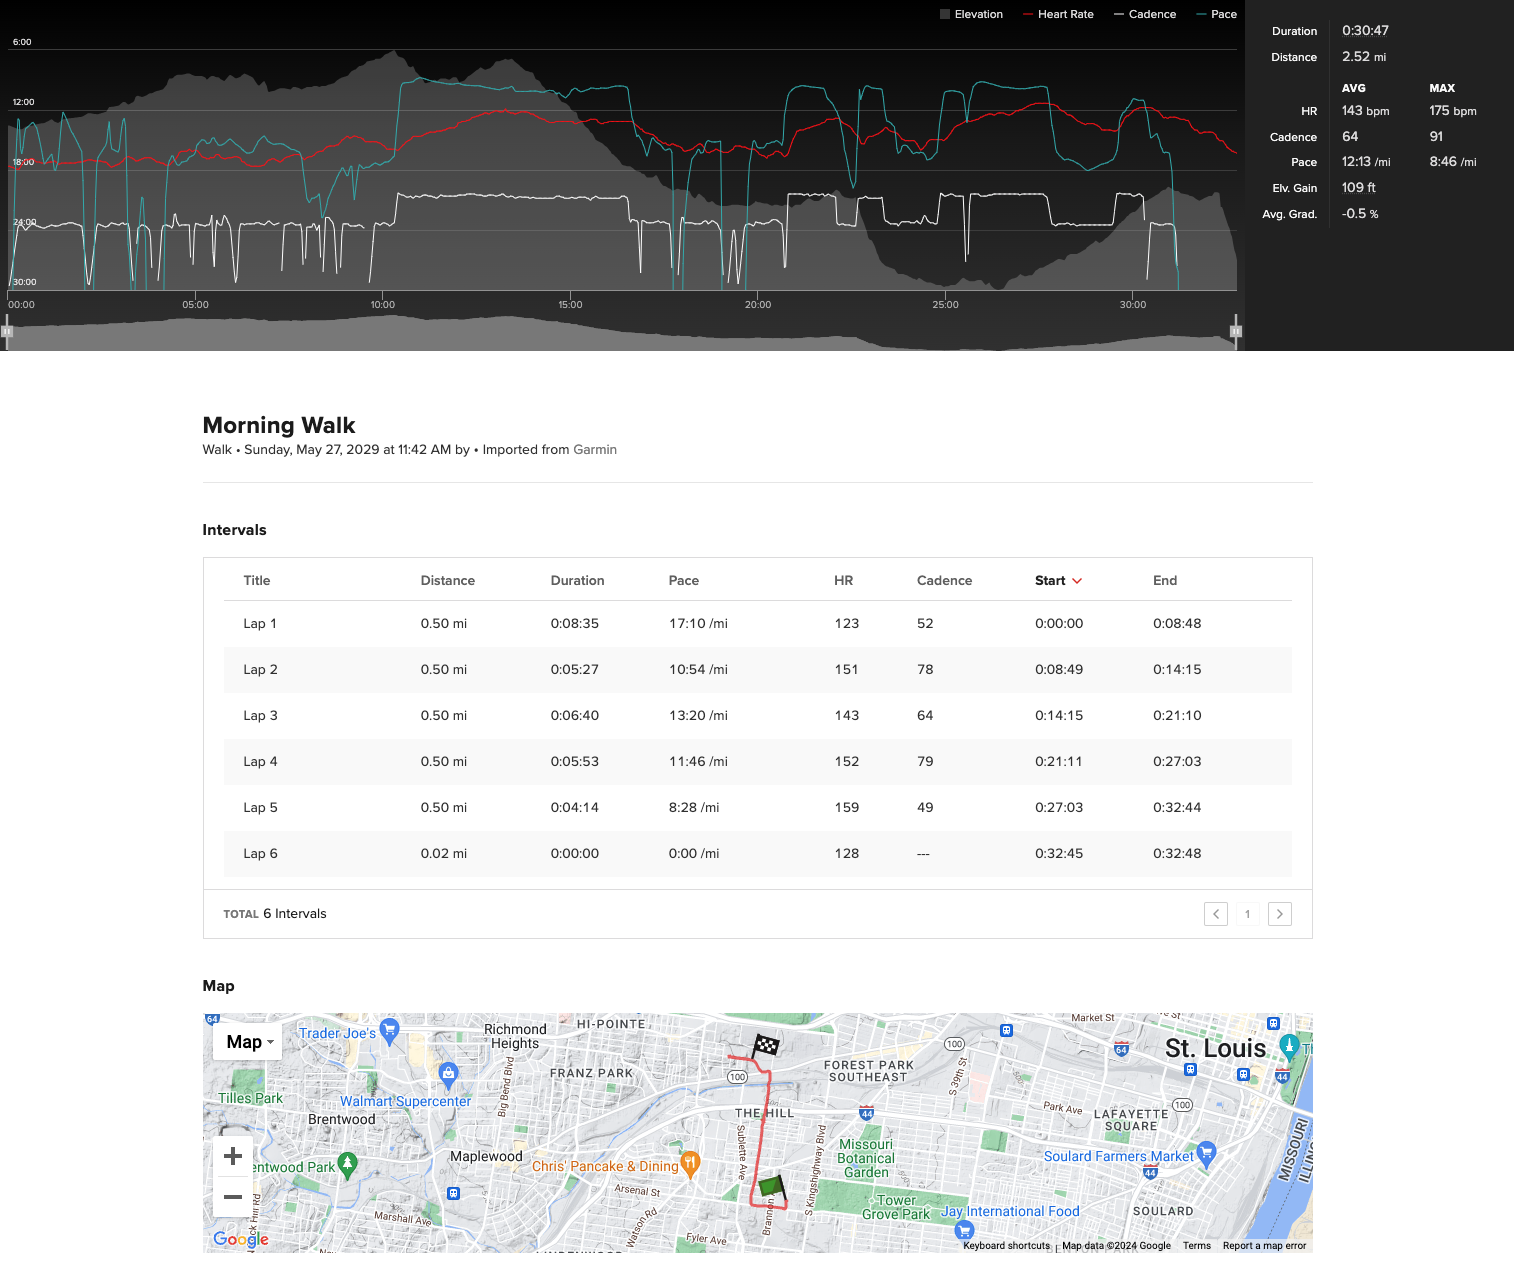Click the Google logo on map

pos(241,1239)
